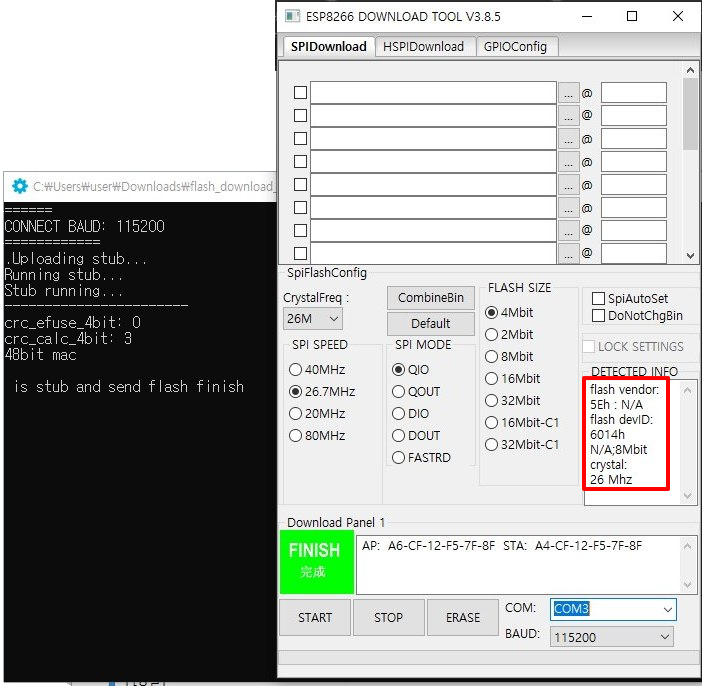Select the SPIDownload tab
This screenshot has height=686, width=702.
tap(328, 47)
